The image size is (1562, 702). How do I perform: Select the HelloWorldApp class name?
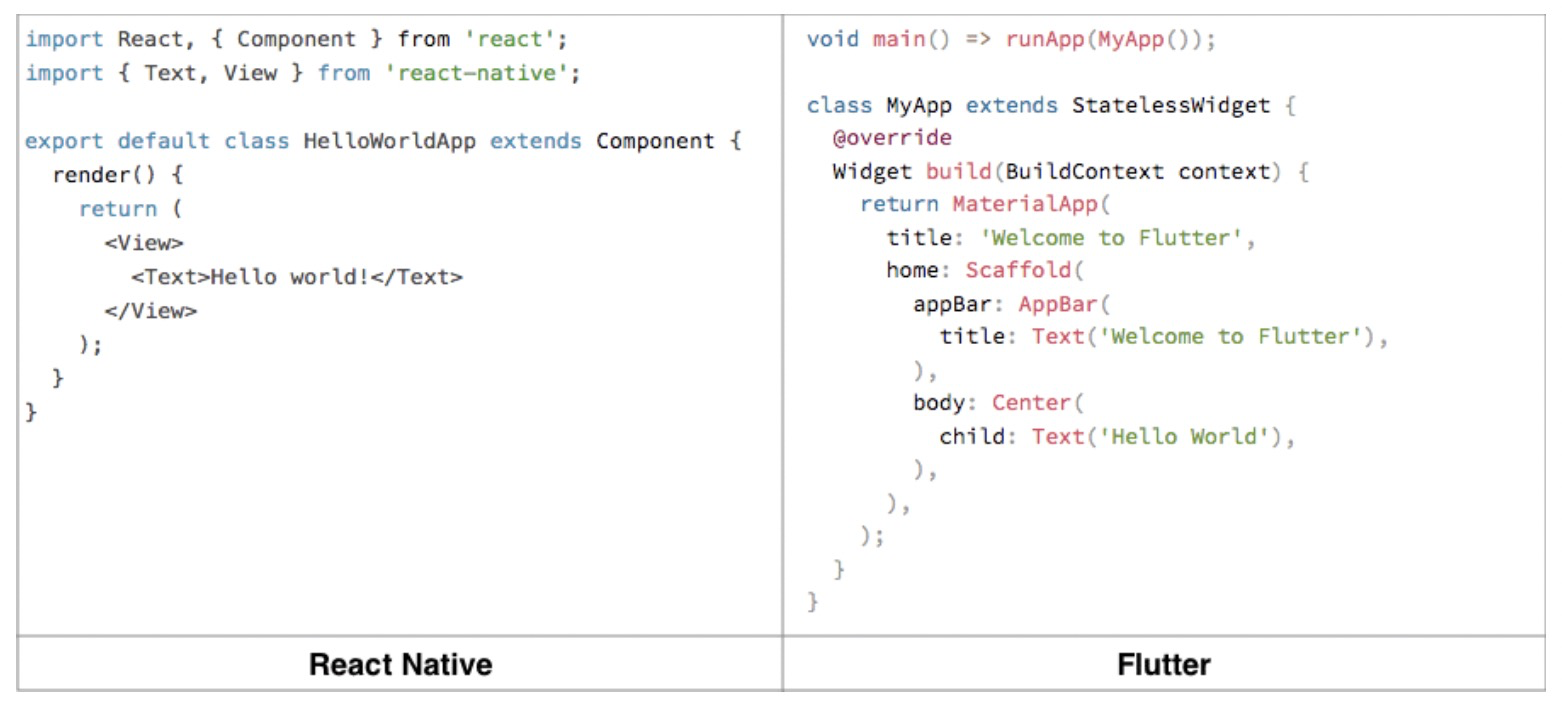pos(390,141)
